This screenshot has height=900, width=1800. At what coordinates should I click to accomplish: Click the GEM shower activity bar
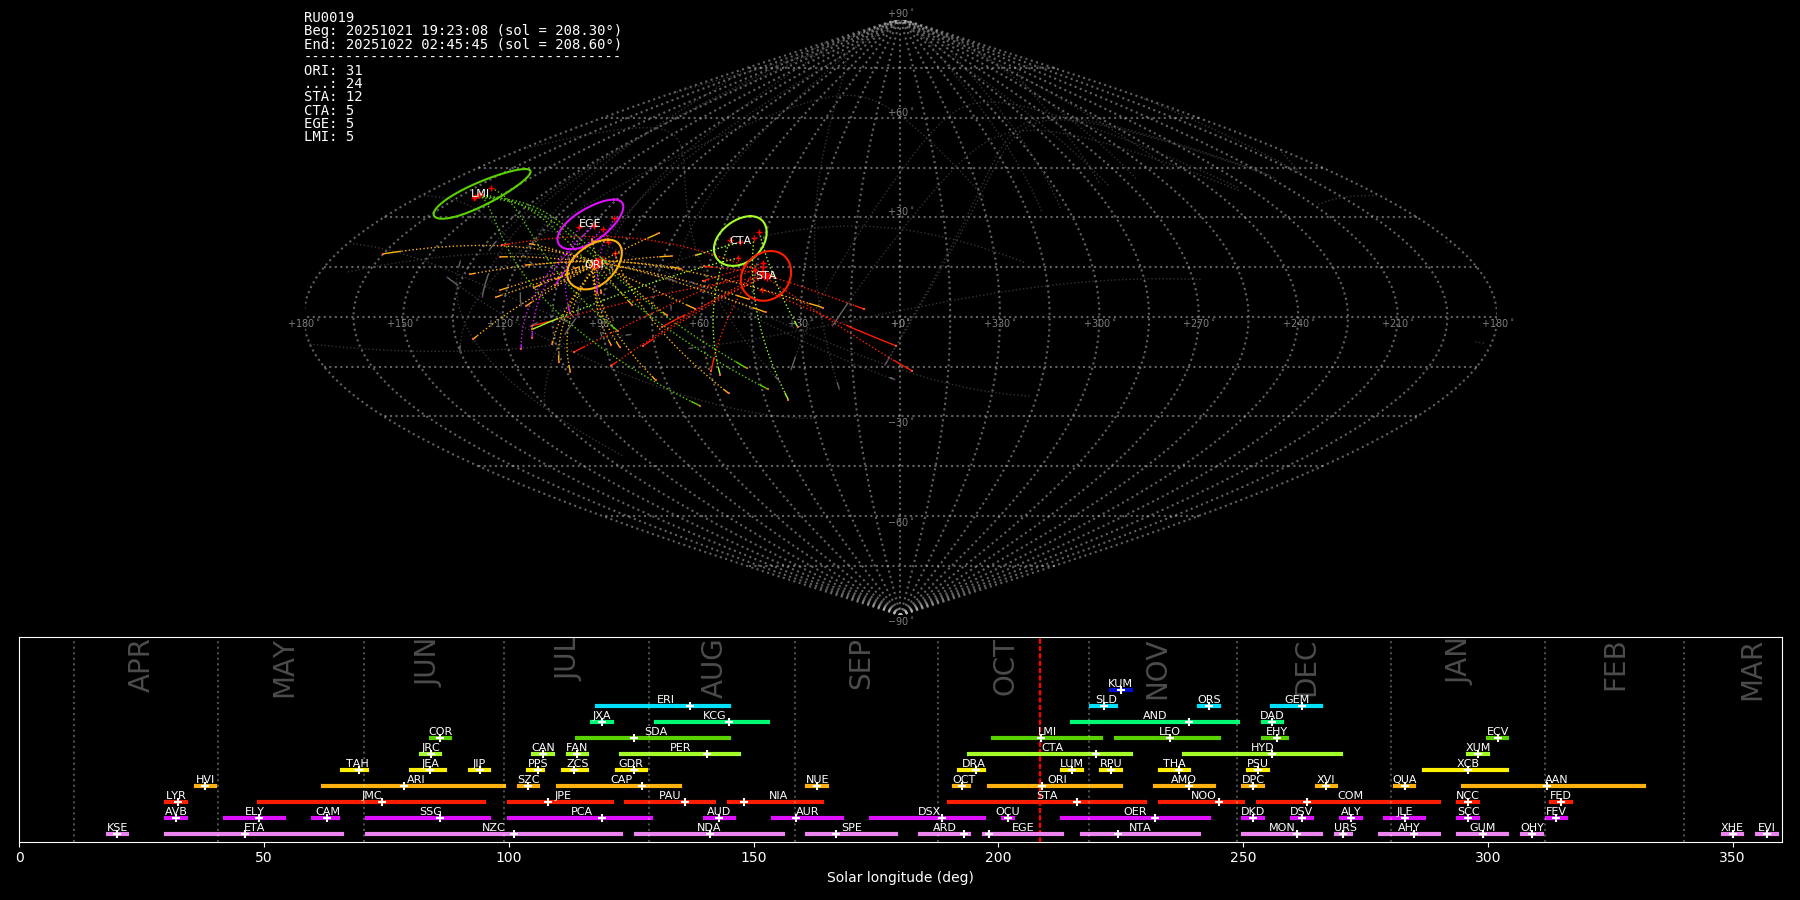click(x=1296, y=706)
